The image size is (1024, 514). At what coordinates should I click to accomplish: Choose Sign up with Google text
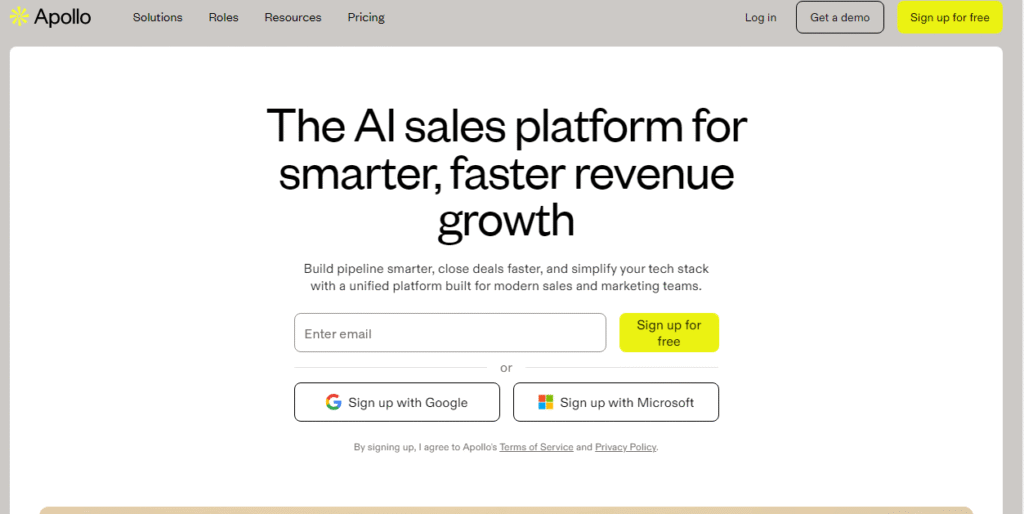click(408, 402)
